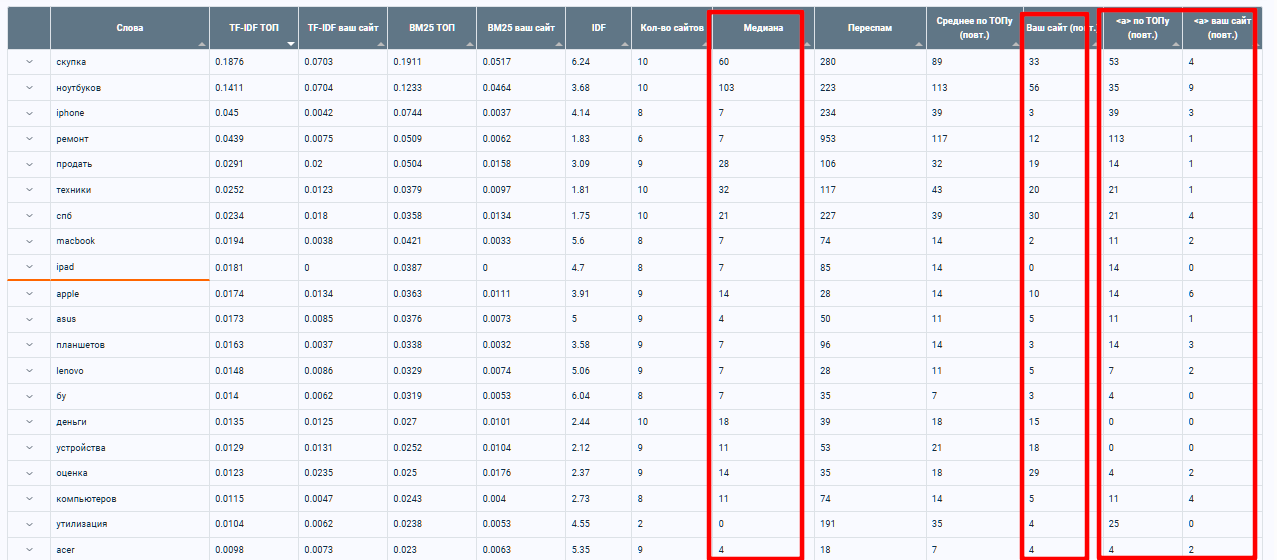Expand the ноутбуков row details
The image size is (1277, 560).
pyautogui.click(x=29, y=88)
